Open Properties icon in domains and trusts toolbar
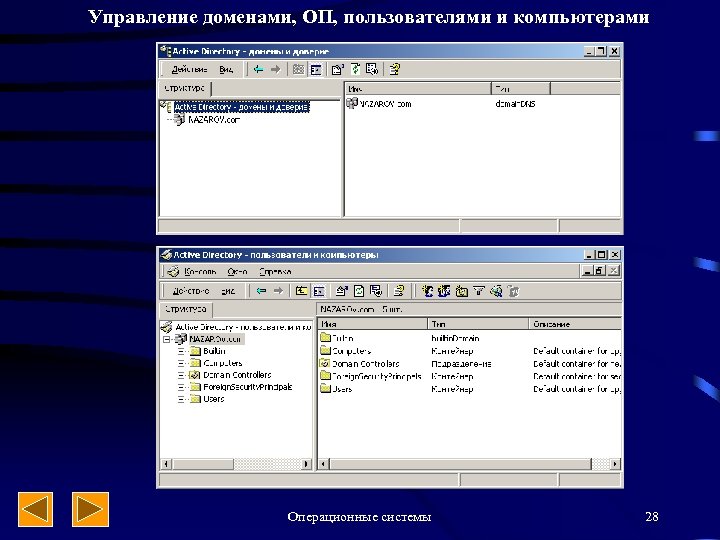This screenshot has height=540, width=720. tap(338, 69)
